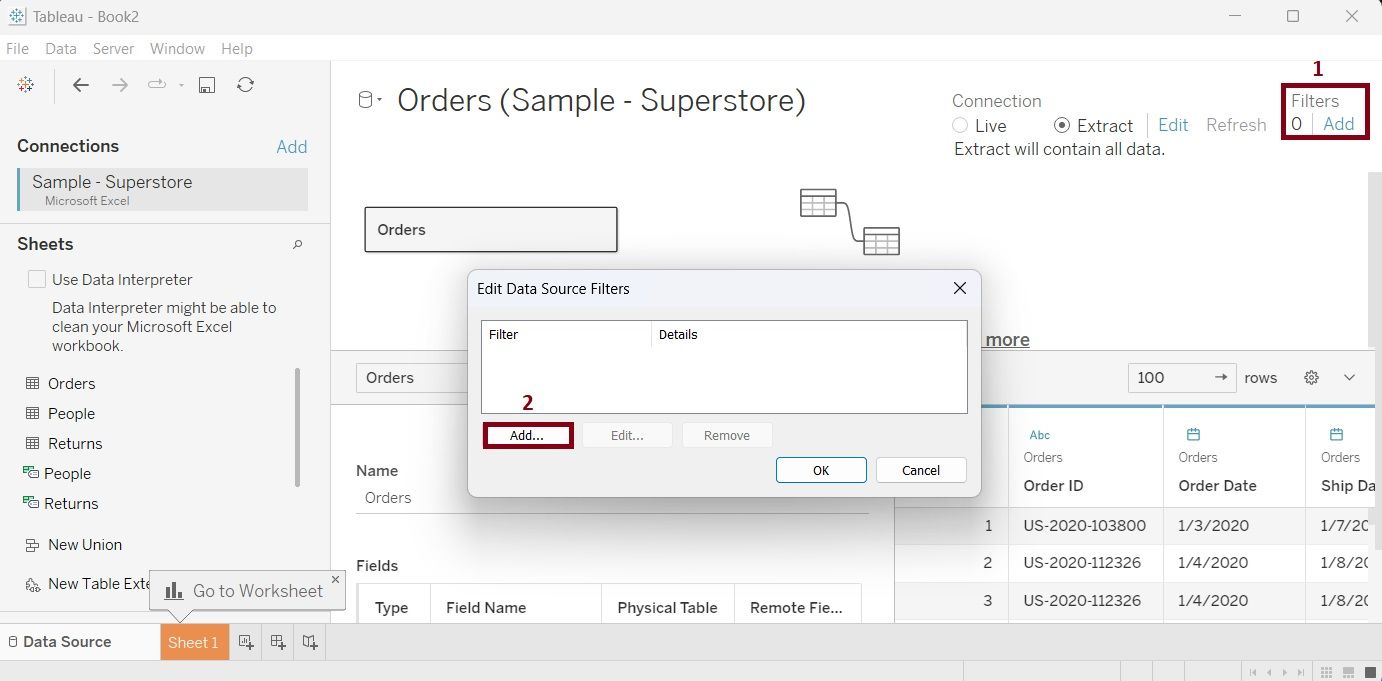Click the search icon beside Sheets
1382x681 pixels.
click(297, 244)
